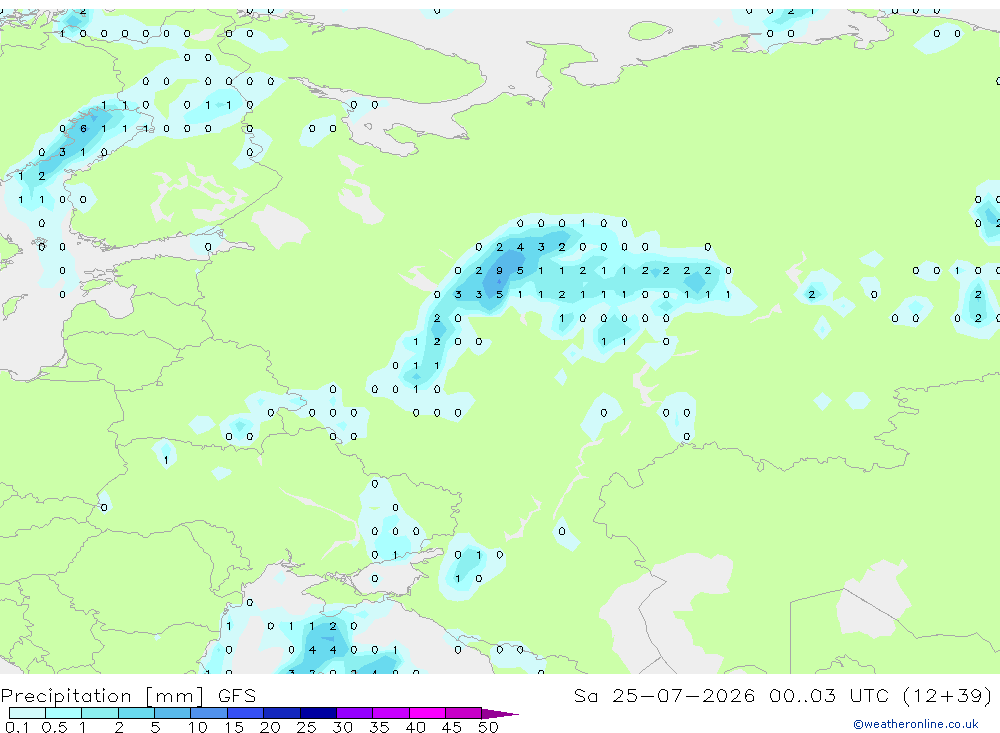Click the 5 to 10 legend swatch

click(x=173, y=713)
